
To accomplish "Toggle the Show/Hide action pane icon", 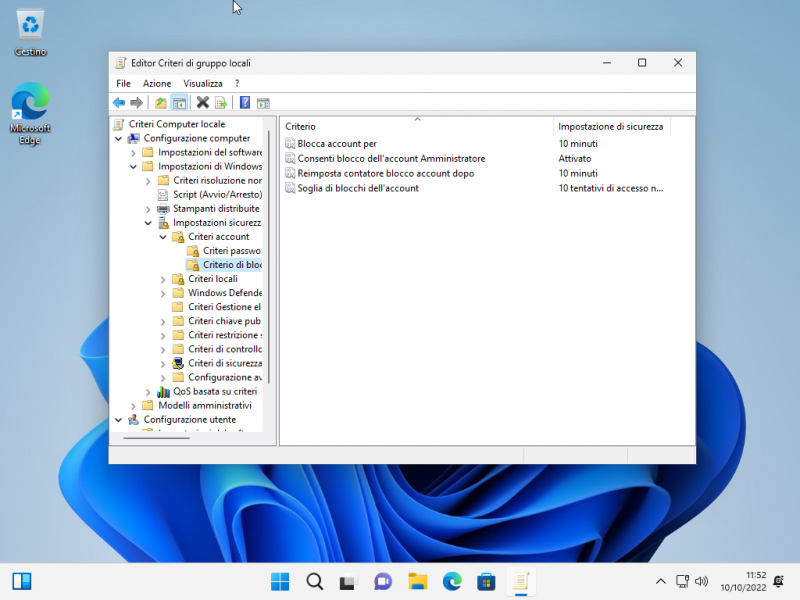I will 263,103.
